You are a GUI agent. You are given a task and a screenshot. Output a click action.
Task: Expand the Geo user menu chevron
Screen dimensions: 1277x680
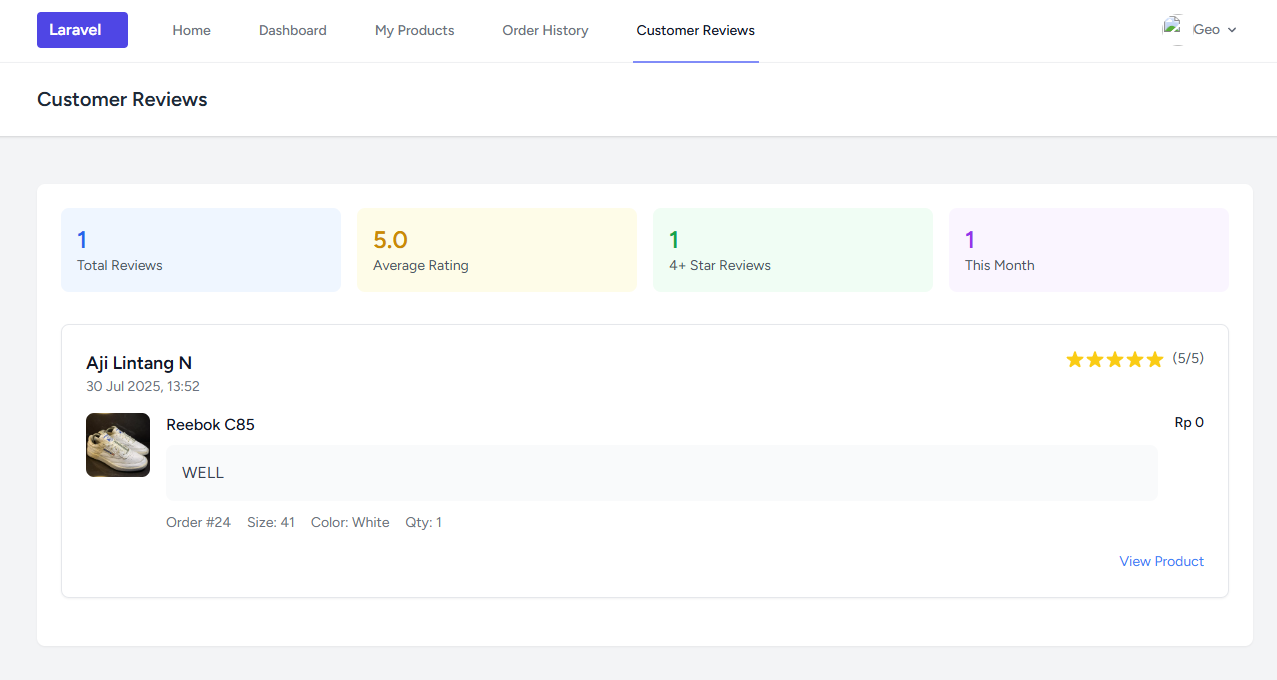[x=1232, y=30]
